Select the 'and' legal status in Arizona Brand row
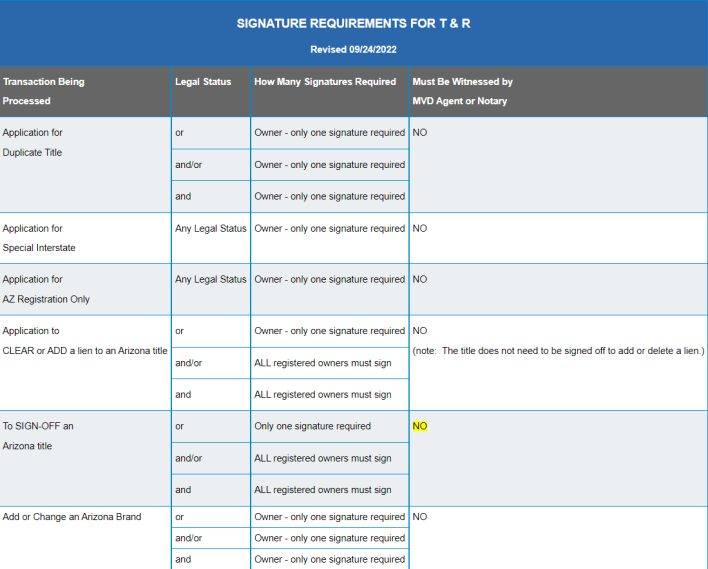 [x=211, y=560]
